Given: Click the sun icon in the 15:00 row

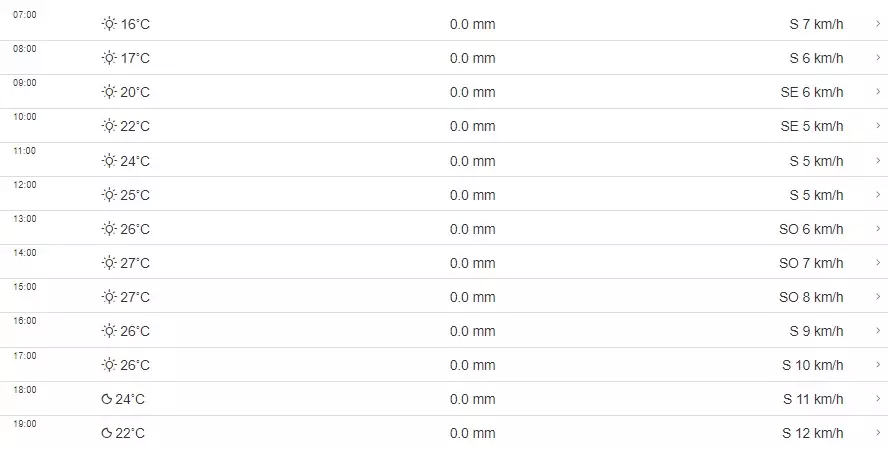Looking at the screenshot, I should 109,297.
